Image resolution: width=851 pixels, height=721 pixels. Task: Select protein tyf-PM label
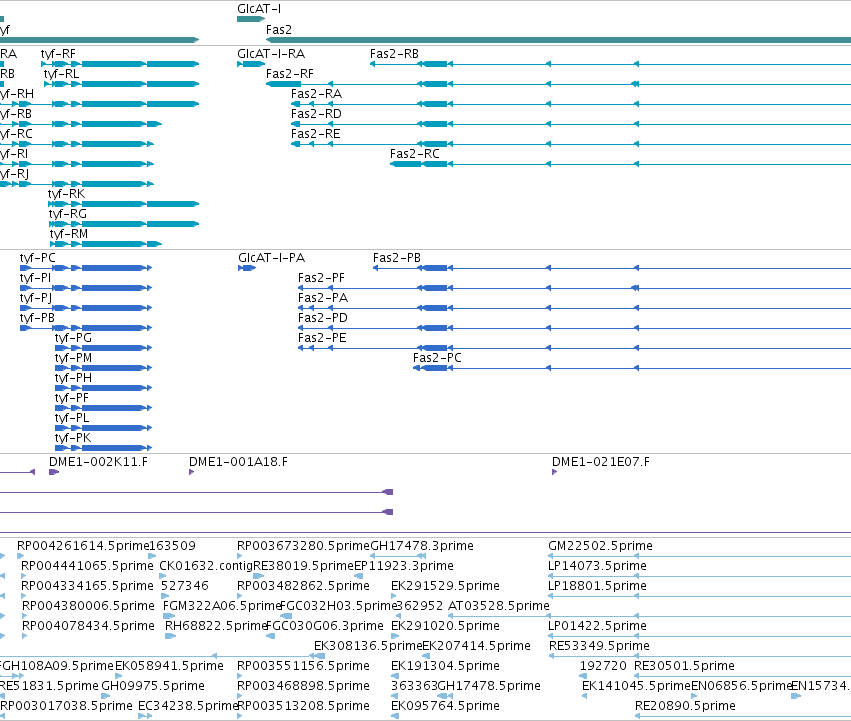[73, 358]
